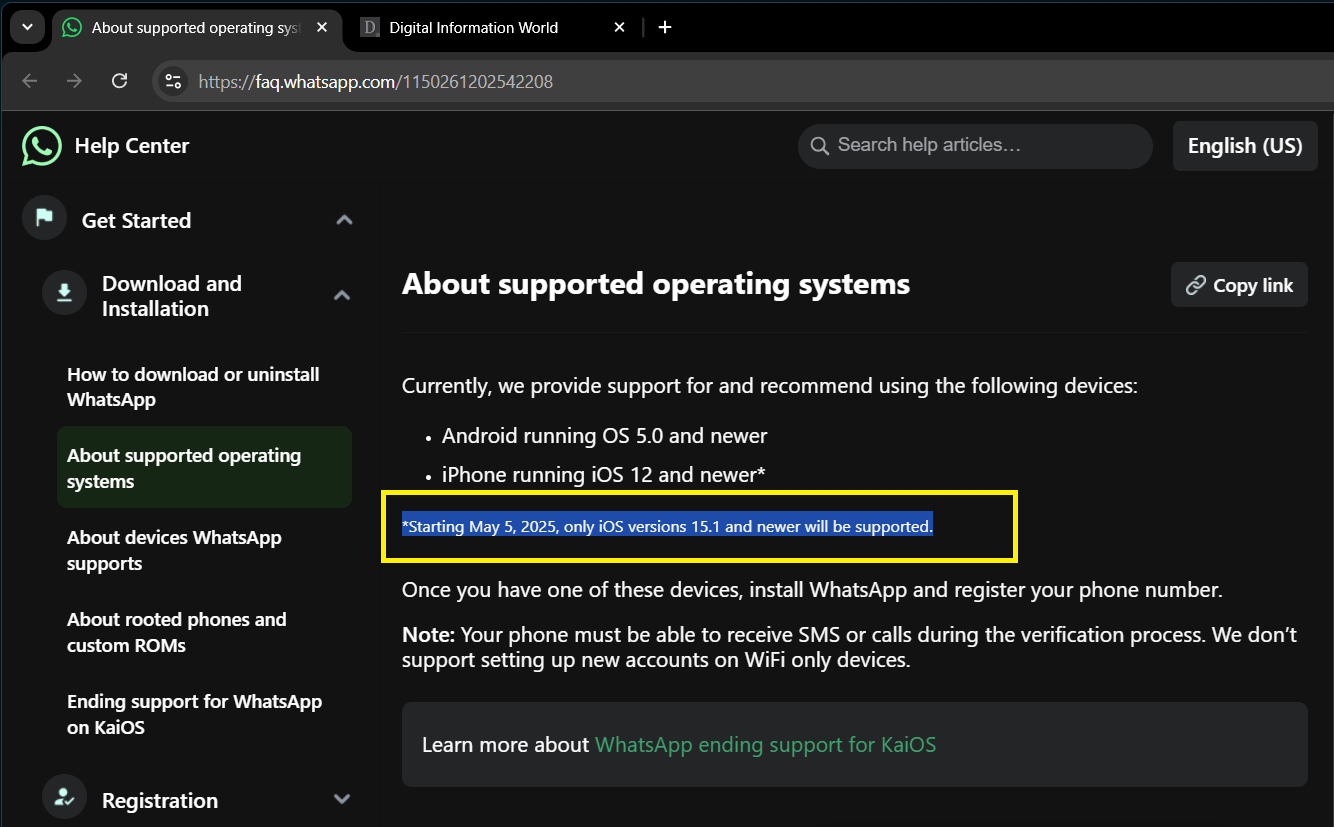Open About rooted phones and custom ROMs

[x=177, y=632]
